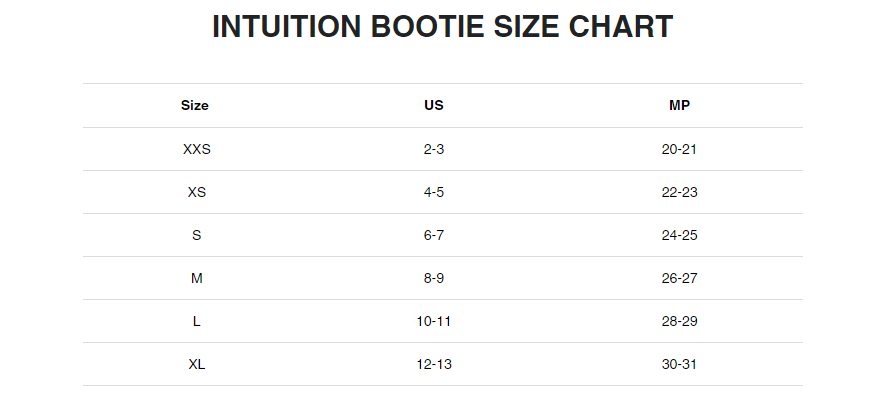Click the Intuition Bootie Size Chart title
891x411 pixels.
pos(442,27)
